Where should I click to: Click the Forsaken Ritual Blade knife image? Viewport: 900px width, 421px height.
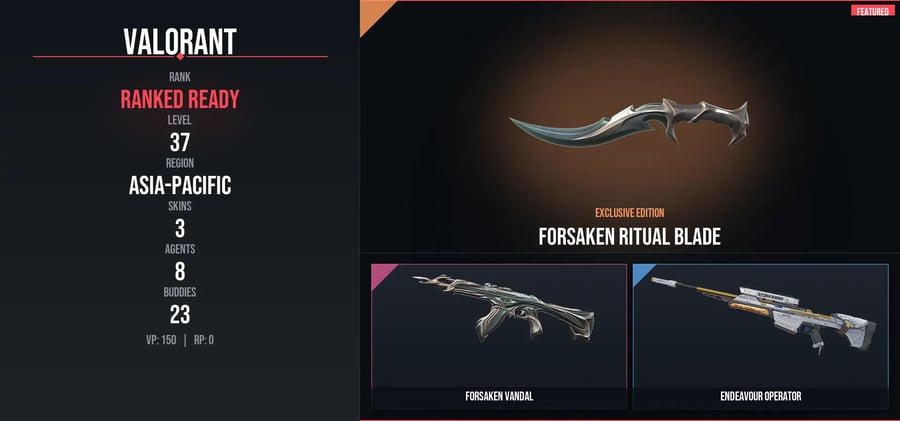point(629,122)
